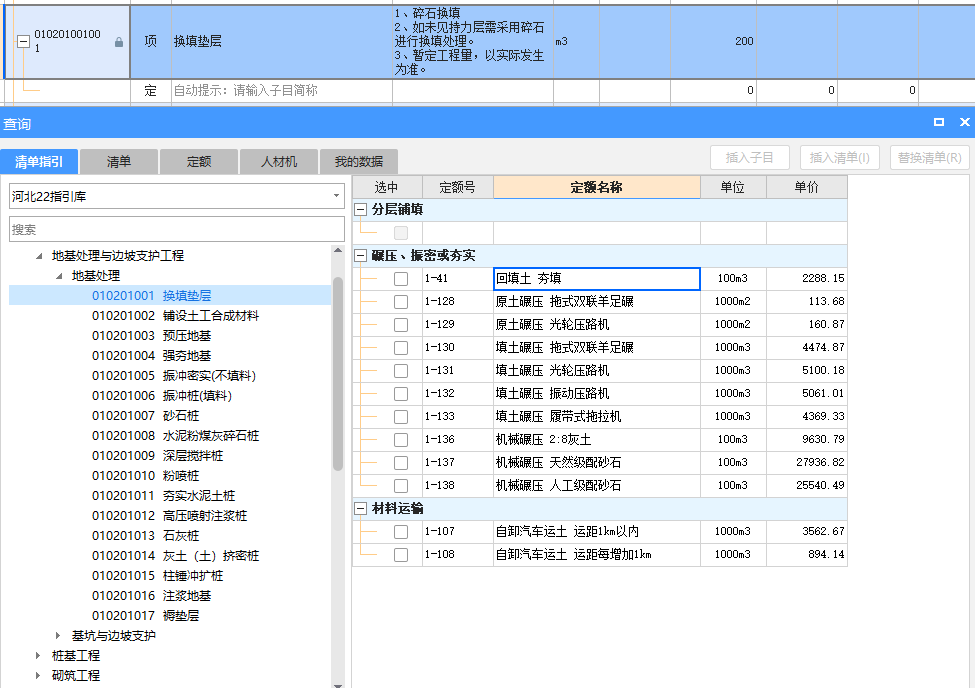Select 010201005 振冲密实(不填料)
Image resolution: width=975 pixels, height=688 pixels.
point(174,376)
